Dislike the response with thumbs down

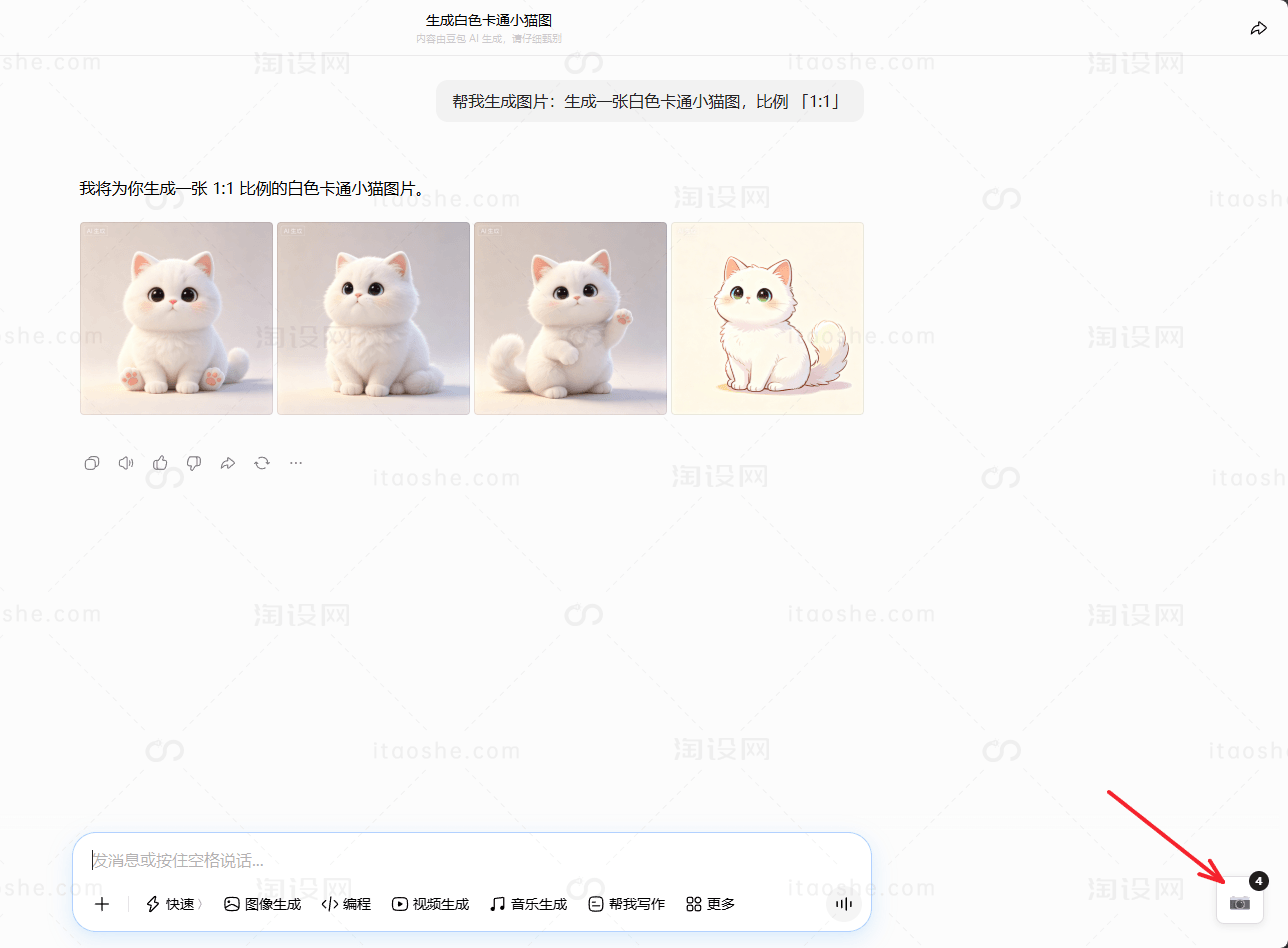click(194, 463)
